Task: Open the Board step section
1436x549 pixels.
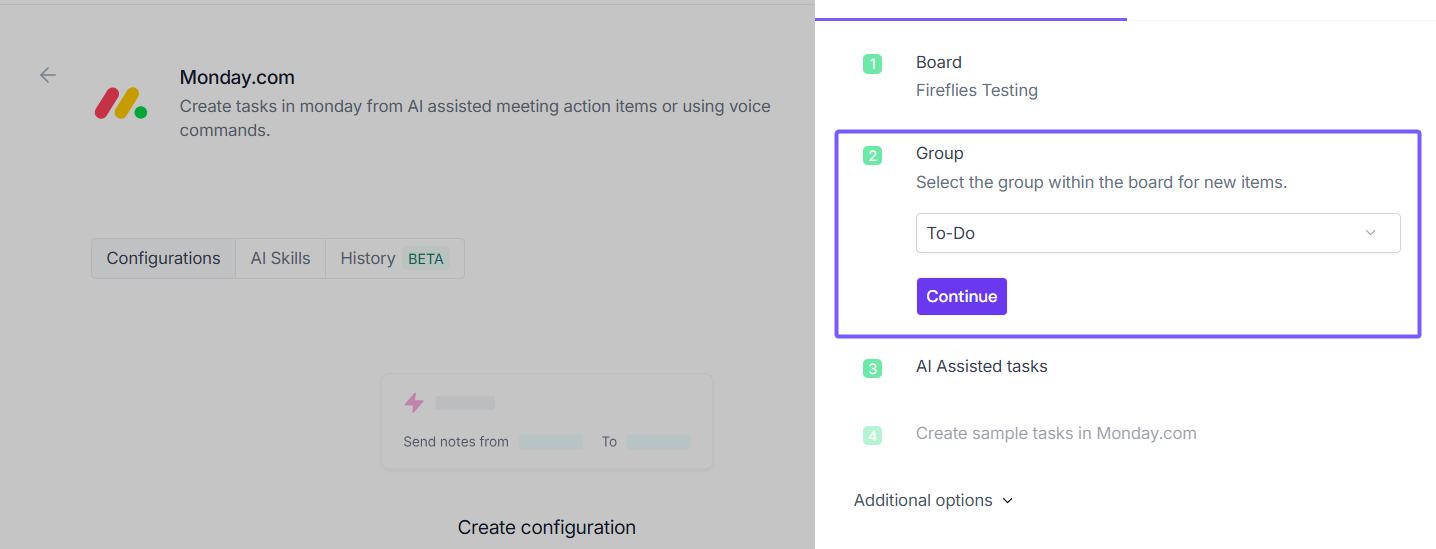Action: tap(939, 63)
